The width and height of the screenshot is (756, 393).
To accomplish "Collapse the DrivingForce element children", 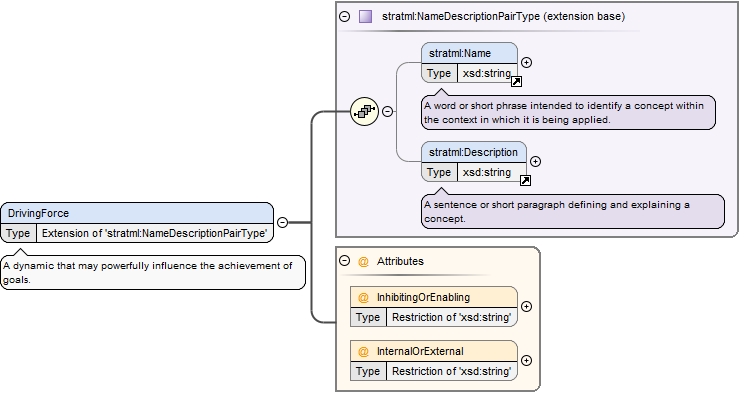I will pos(283,222).
